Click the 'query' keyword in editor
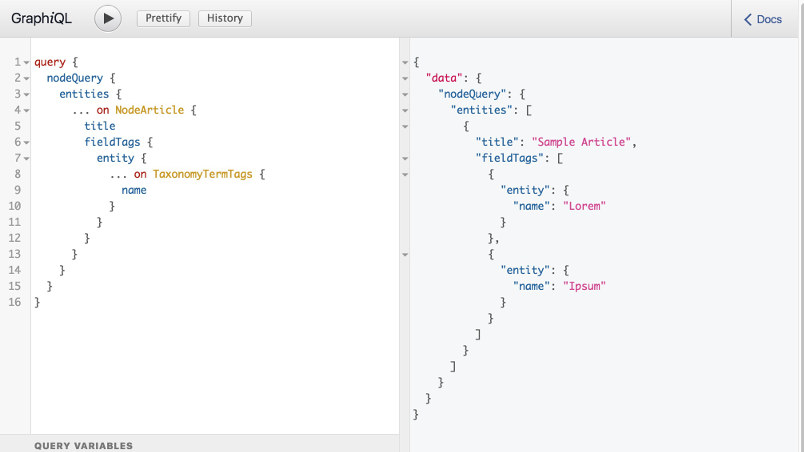 pos(50,63)
